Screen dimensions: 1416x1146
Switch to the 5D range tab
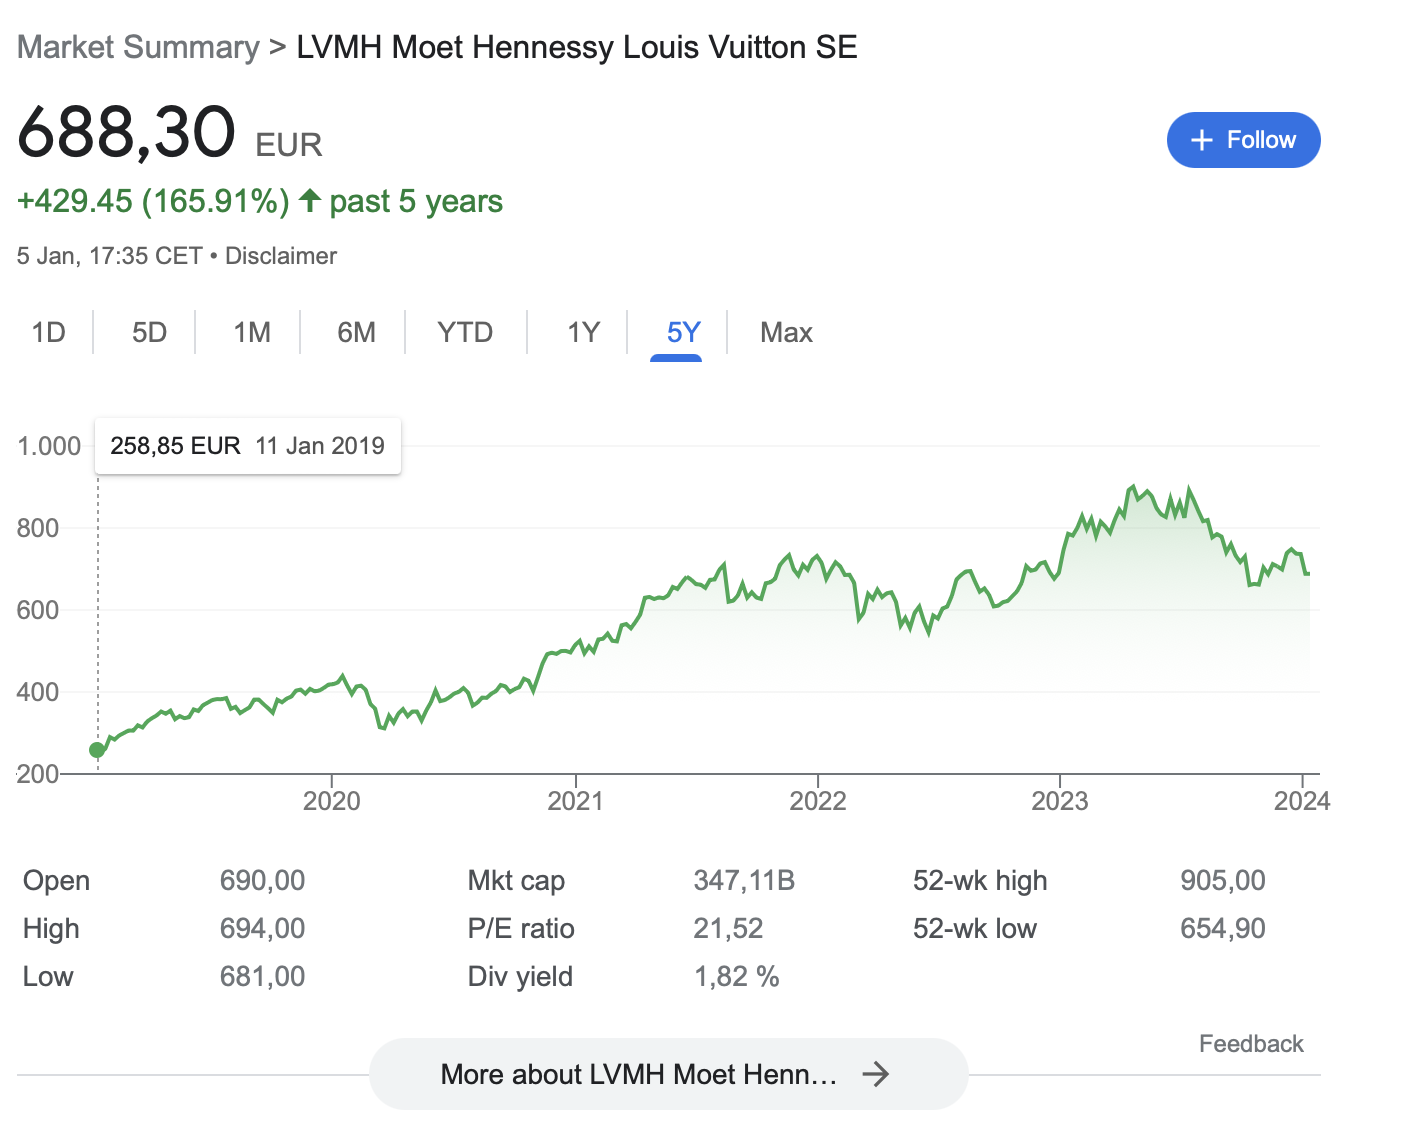point(149,332)
